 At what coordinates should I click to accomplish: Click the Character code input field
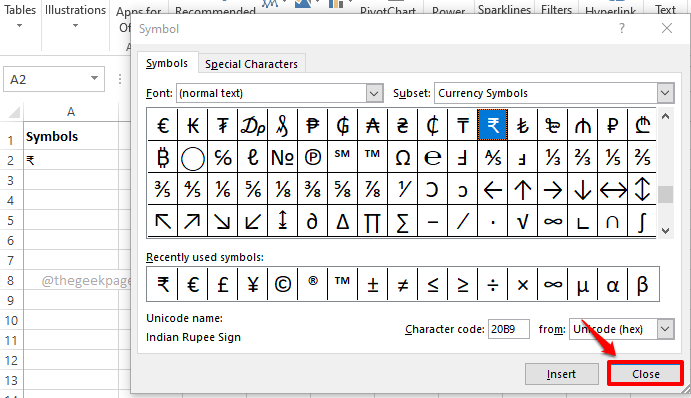(x=509, y=329)
